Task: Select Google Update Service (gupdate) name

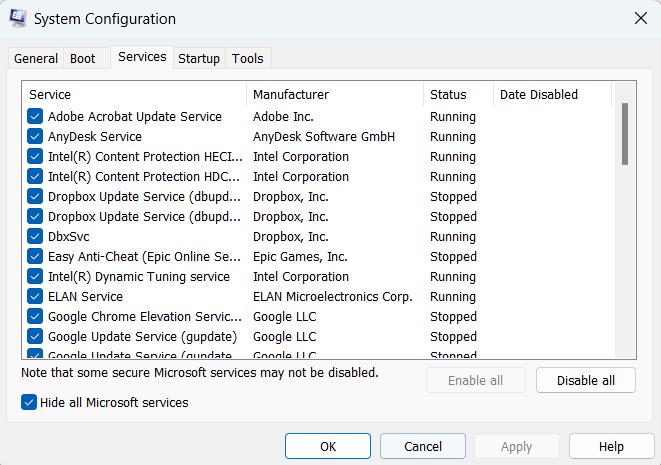Action: (x=142, y=336)
